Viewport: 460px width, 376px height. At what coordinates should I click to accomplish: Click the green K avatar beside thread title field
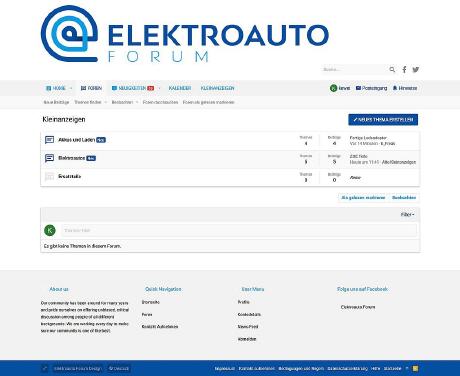[50, 230]
